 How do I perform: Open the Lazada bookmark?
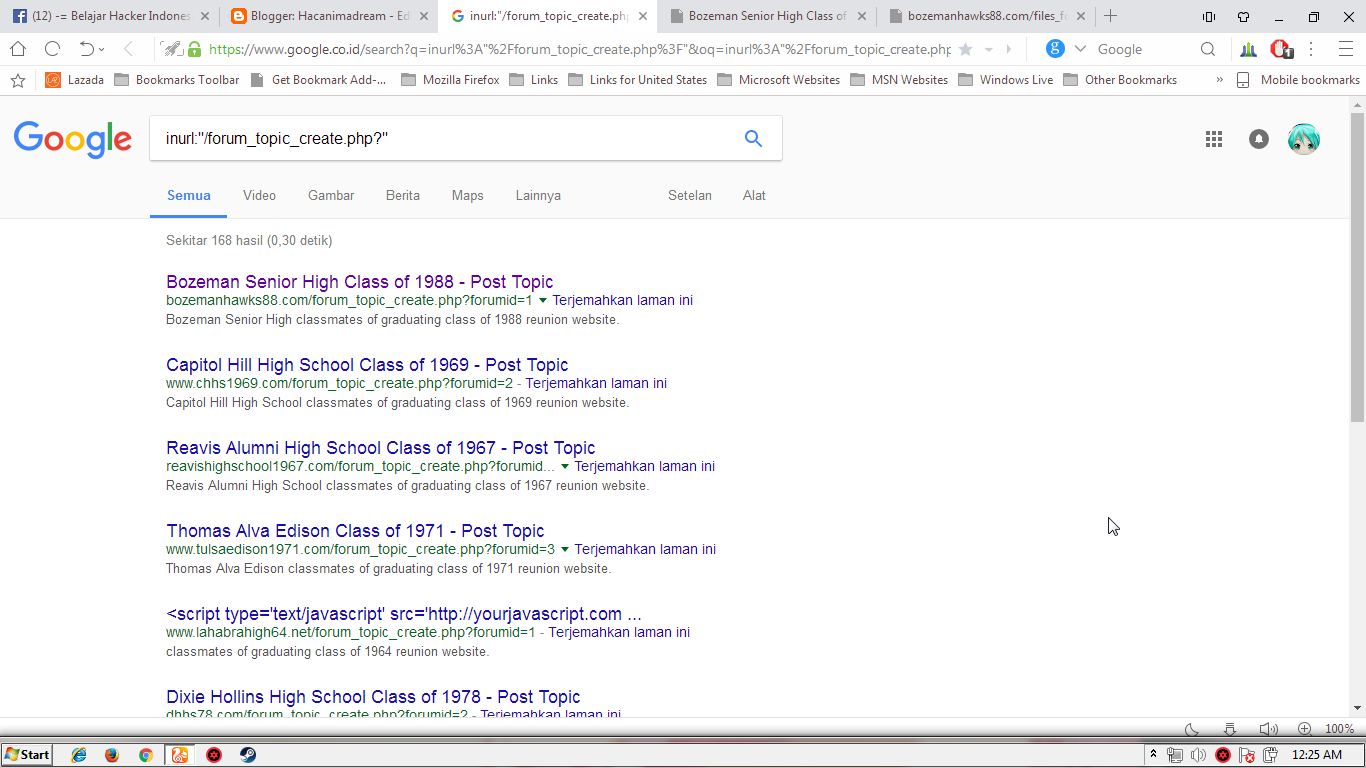(x=74, y=80)
